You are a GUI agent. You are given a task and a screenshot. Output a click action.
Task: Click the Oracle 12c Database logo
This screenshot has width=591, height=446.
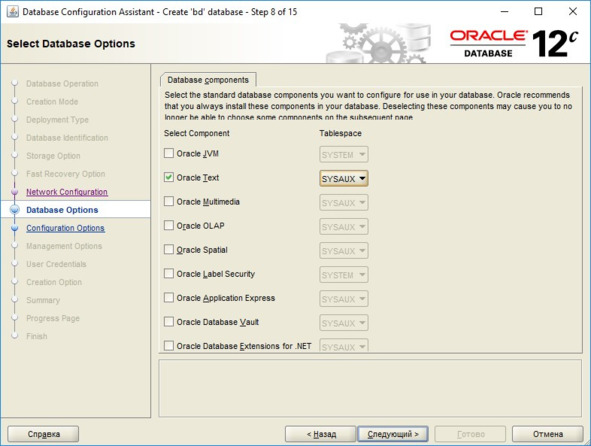click(x=514, y=44)
